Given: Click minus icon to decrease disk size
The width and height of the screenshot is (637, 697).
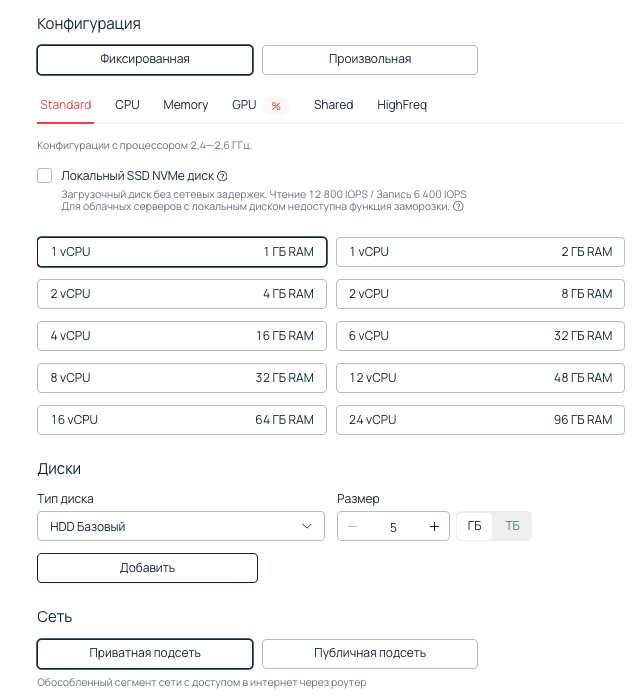Looking at the screenshot, I should click(353, 527).
